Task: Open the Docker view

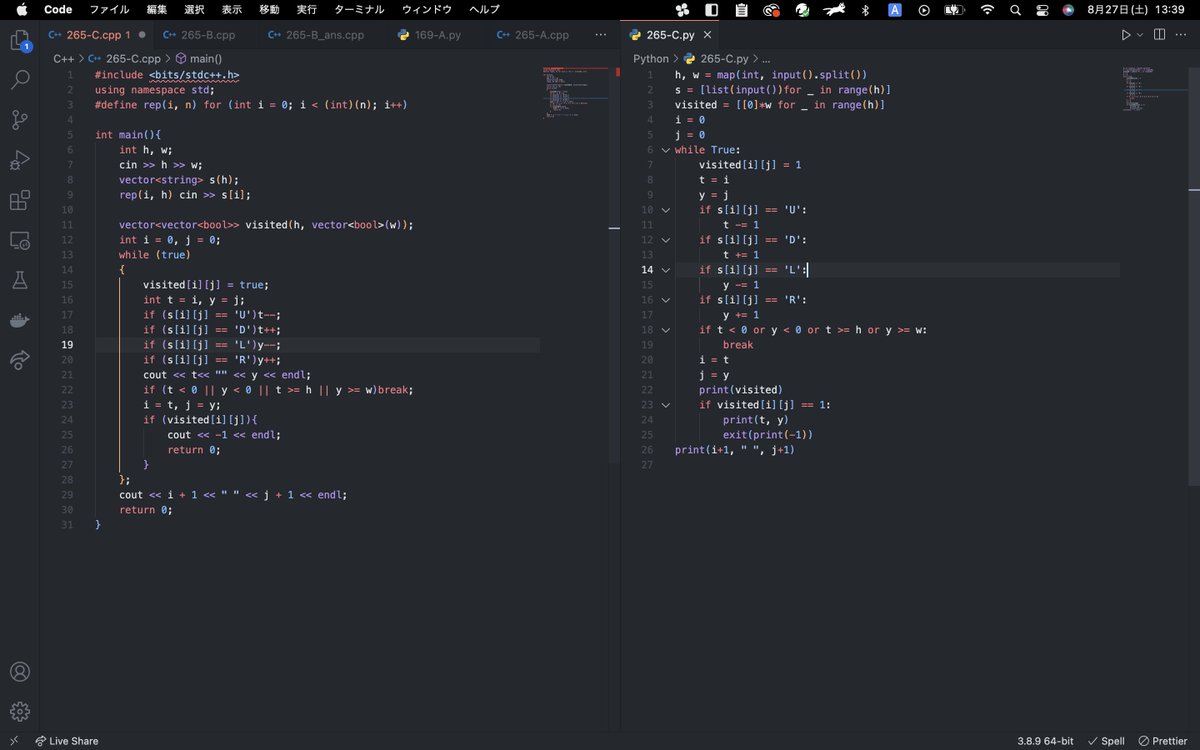Action: pyautogui.click(x=20, y=320)
